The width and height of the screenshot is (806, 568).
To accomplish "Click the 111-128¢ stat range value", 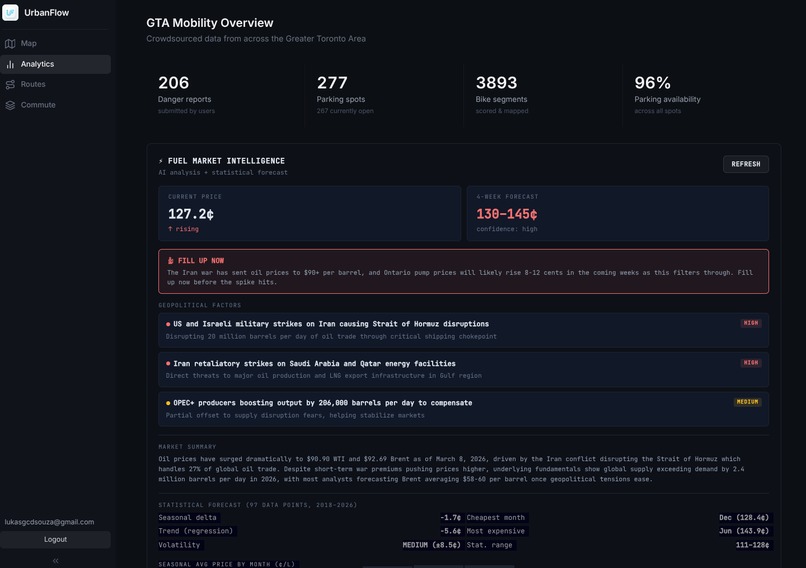I will click(x=752, y=545).
